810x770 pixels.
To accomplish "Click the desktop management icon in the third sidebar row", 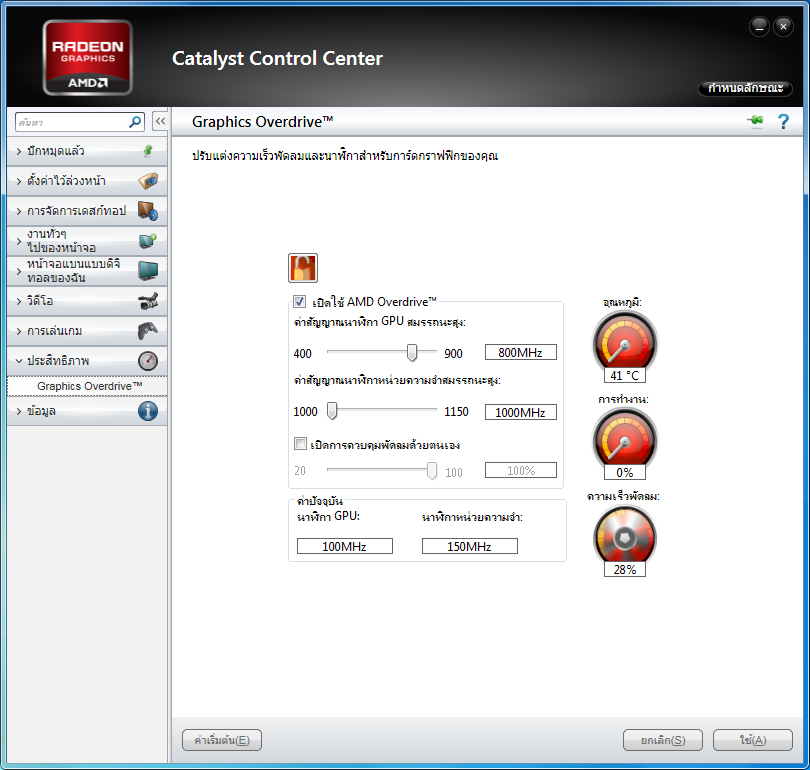I will tap(148, 211).
